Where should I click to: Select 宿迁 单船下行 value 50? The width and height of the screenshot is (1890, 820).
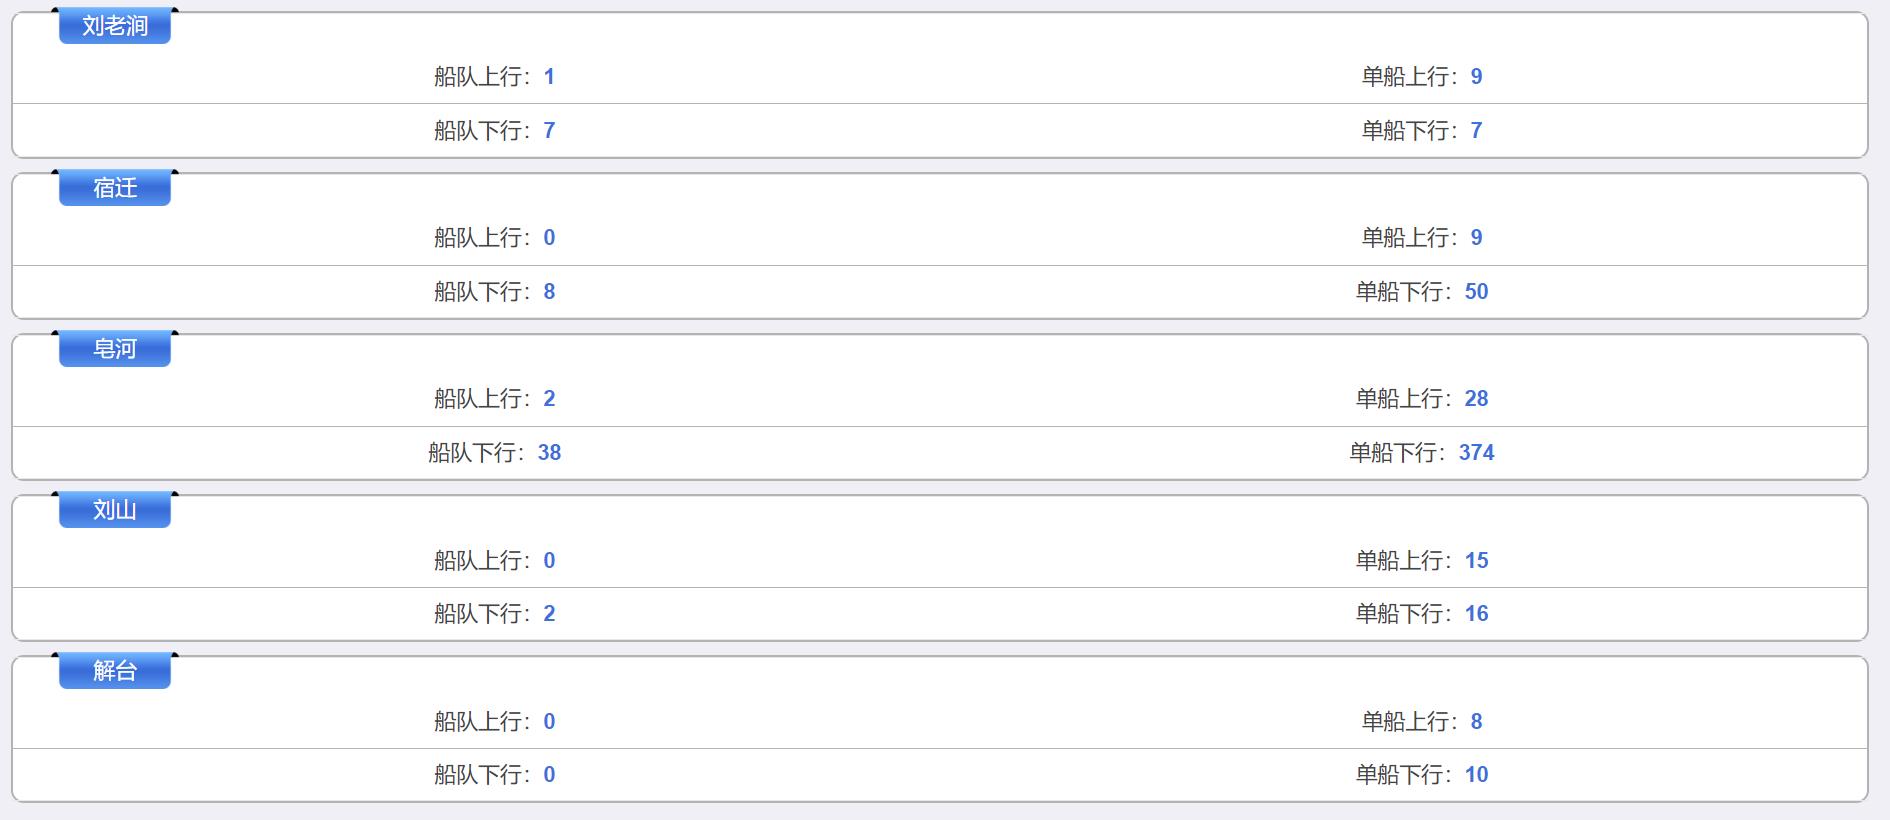1476,292
